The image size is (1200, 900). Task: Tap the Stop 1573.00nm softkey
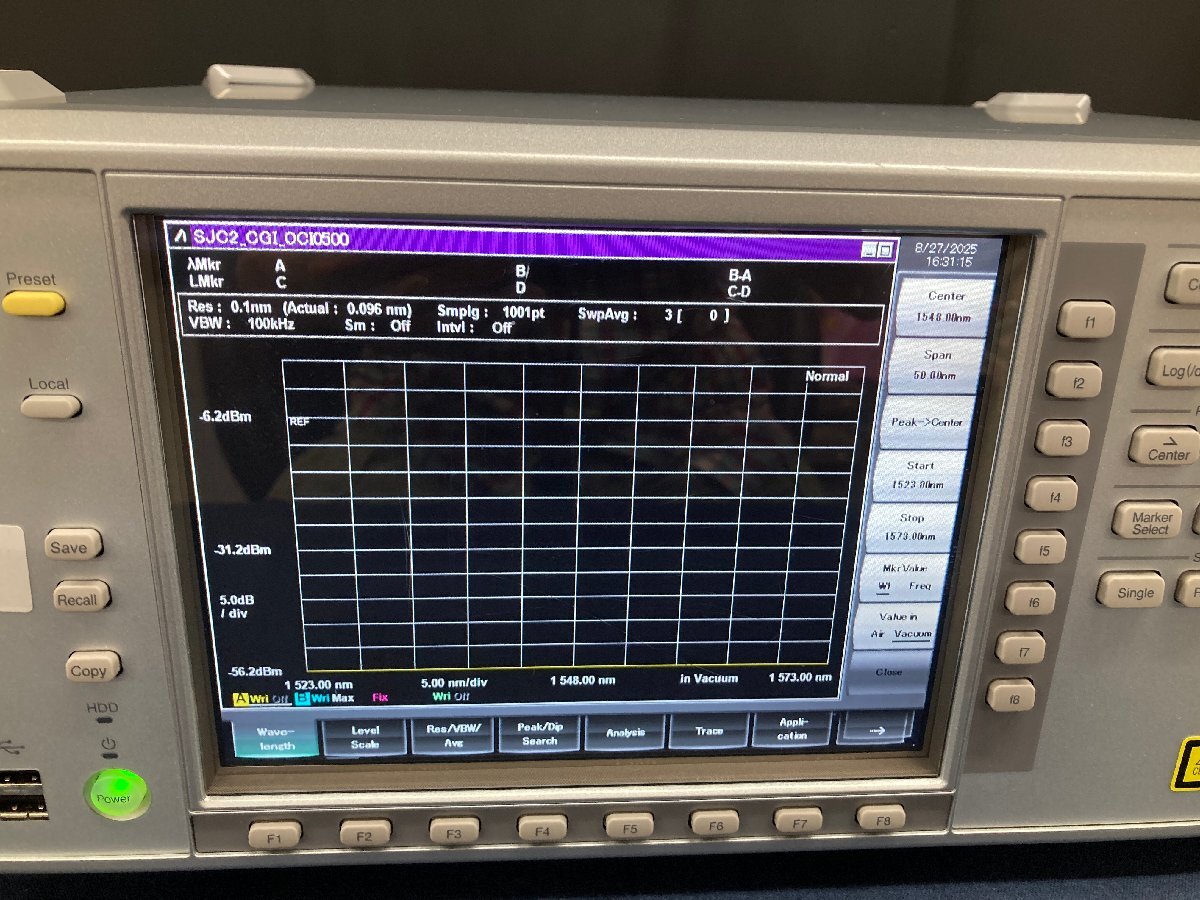coord(911,527)
